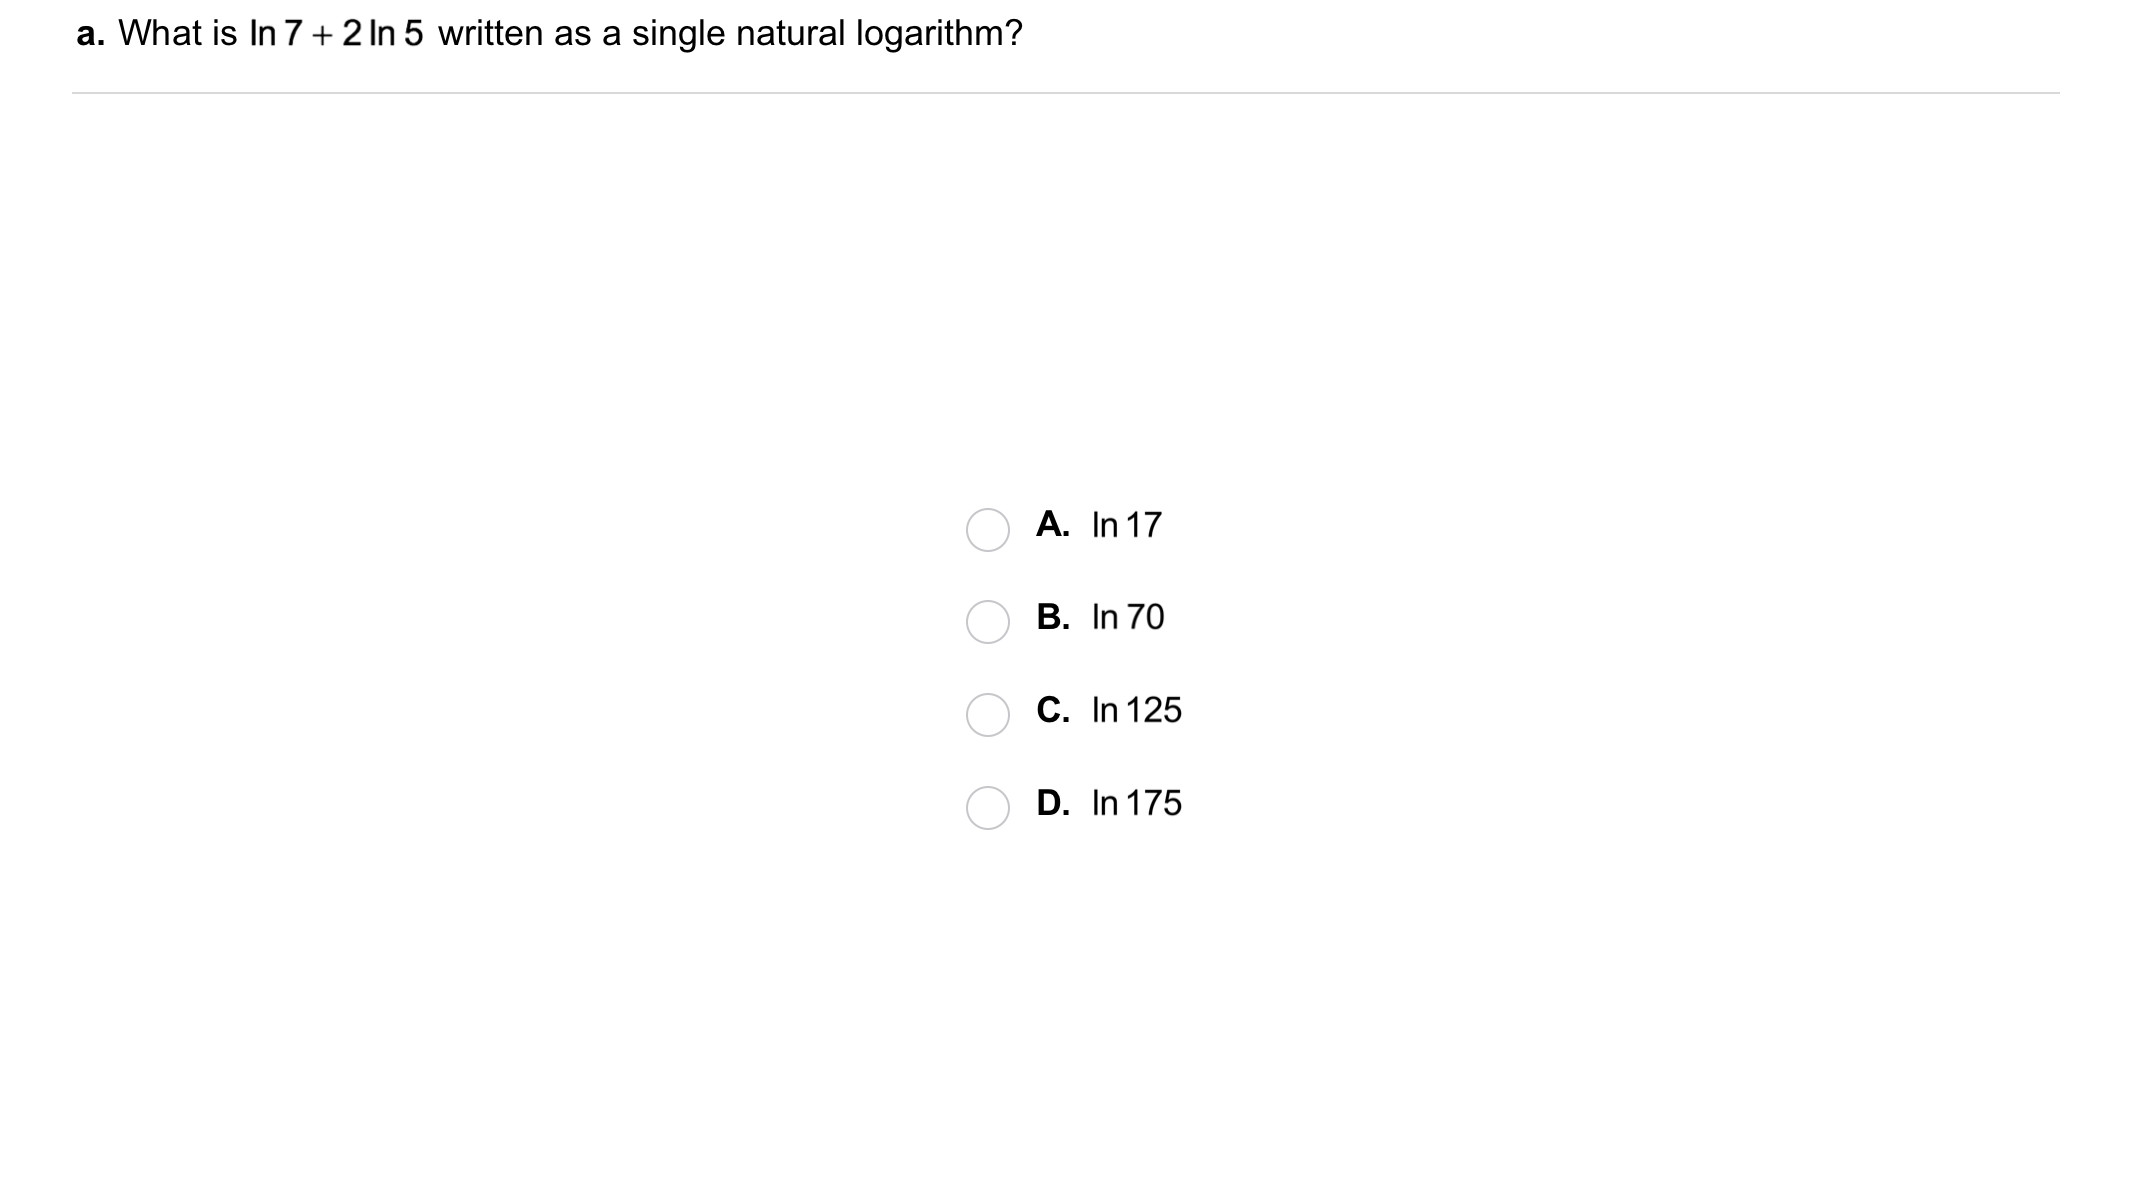
Task: Click the bold letter B. label
Action: (x=1053, y=617)
